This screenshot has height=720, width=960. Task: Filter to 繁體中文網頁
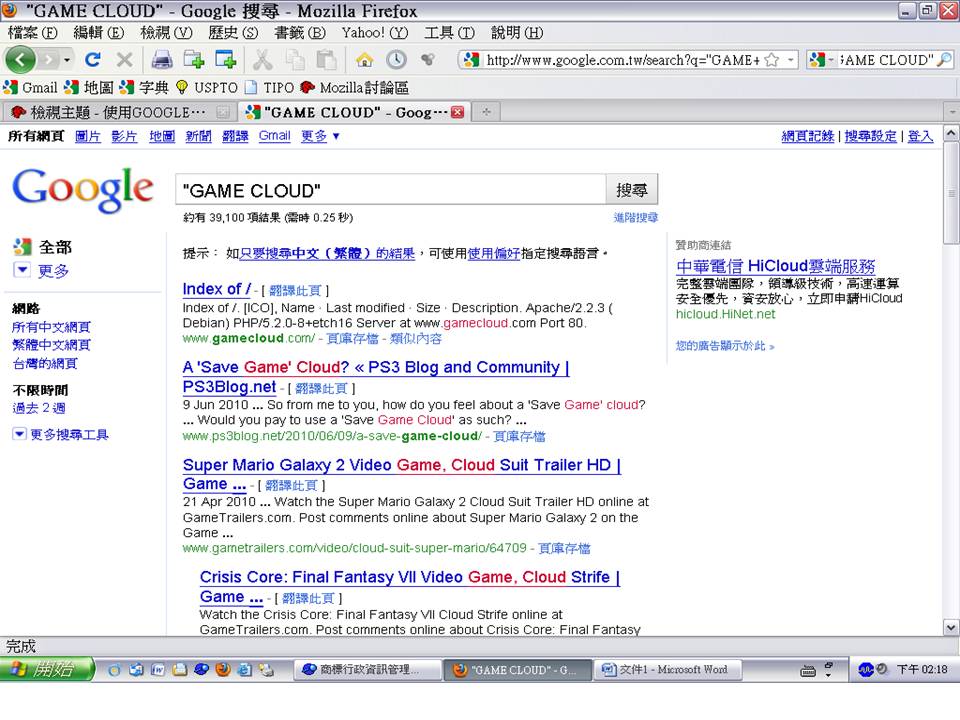[51, 345]
